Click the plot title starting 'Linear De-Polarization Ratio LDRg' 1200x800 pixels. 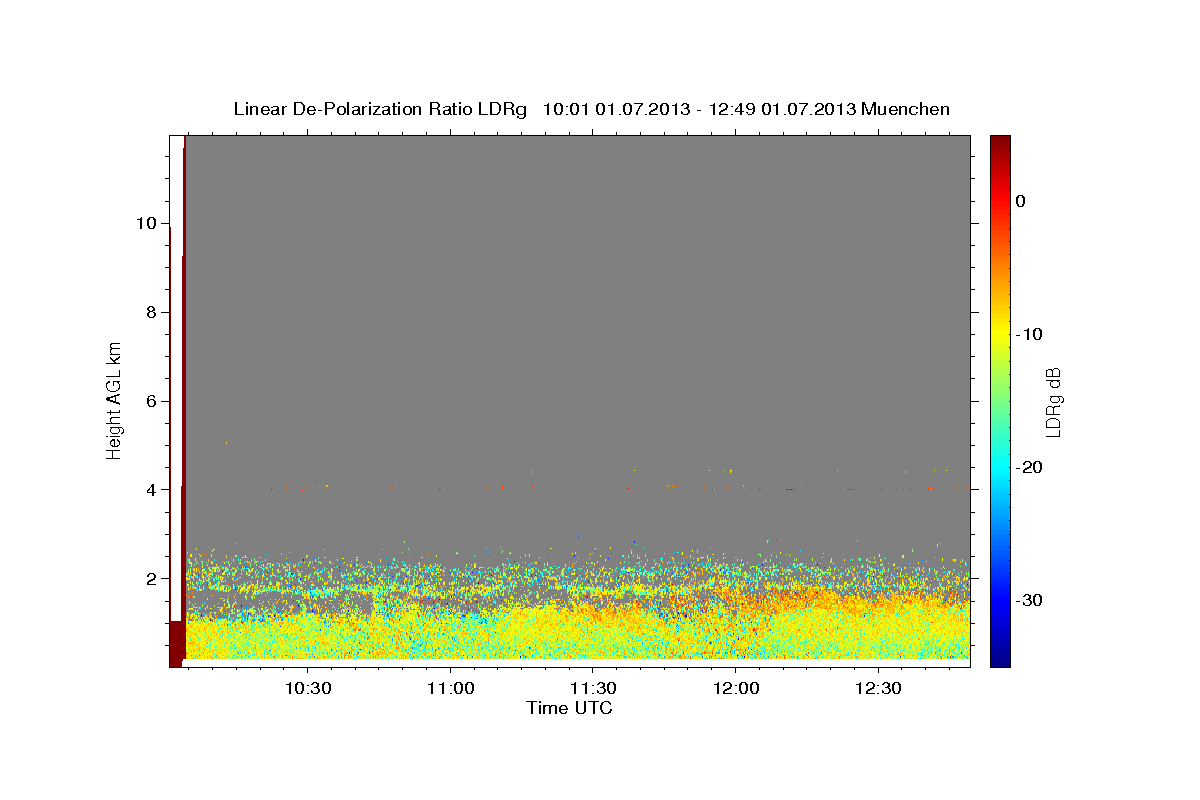(x=591, y=108)
